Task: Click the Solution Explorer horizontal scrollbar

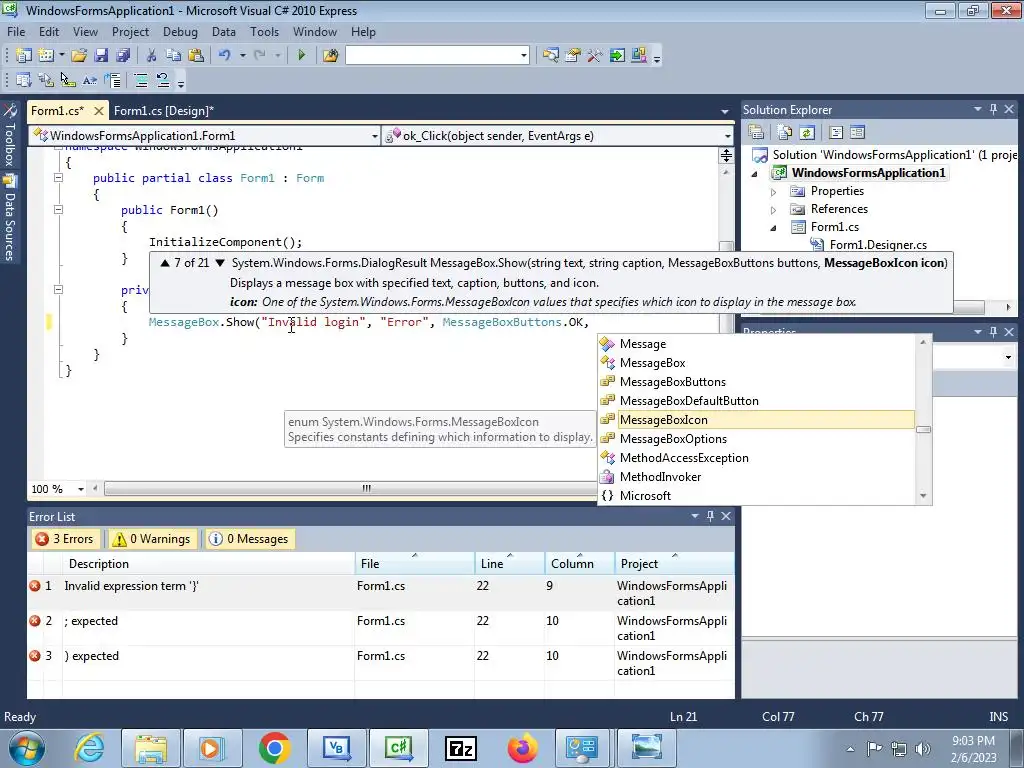Action: [967, 307]
